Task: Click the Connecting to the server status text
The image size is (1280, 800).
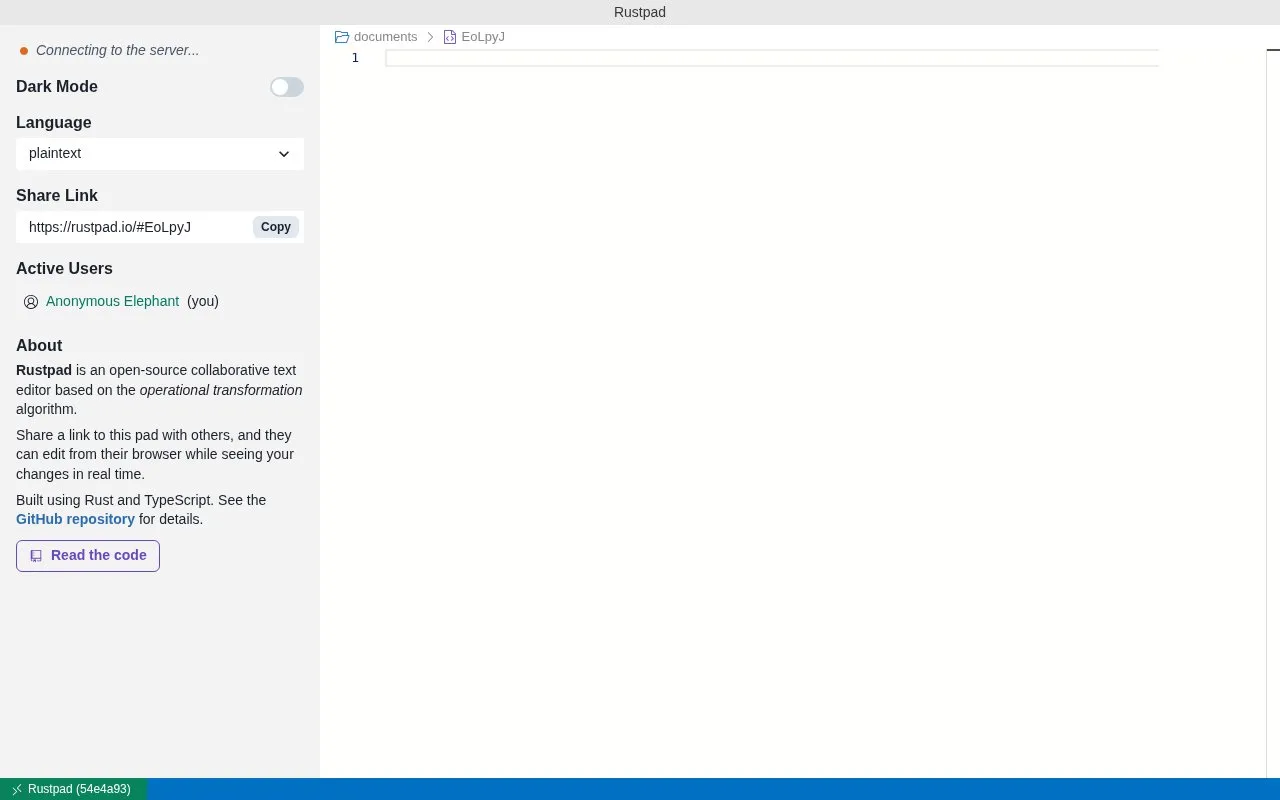Action: pos(117,50)
